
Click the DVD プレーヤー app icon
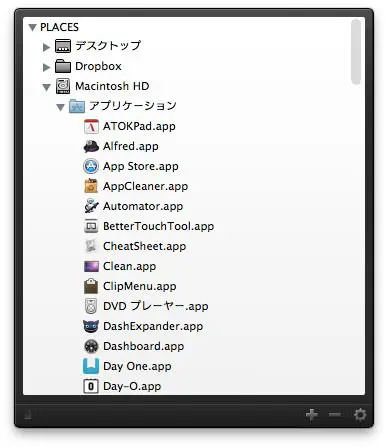point(91,306)
